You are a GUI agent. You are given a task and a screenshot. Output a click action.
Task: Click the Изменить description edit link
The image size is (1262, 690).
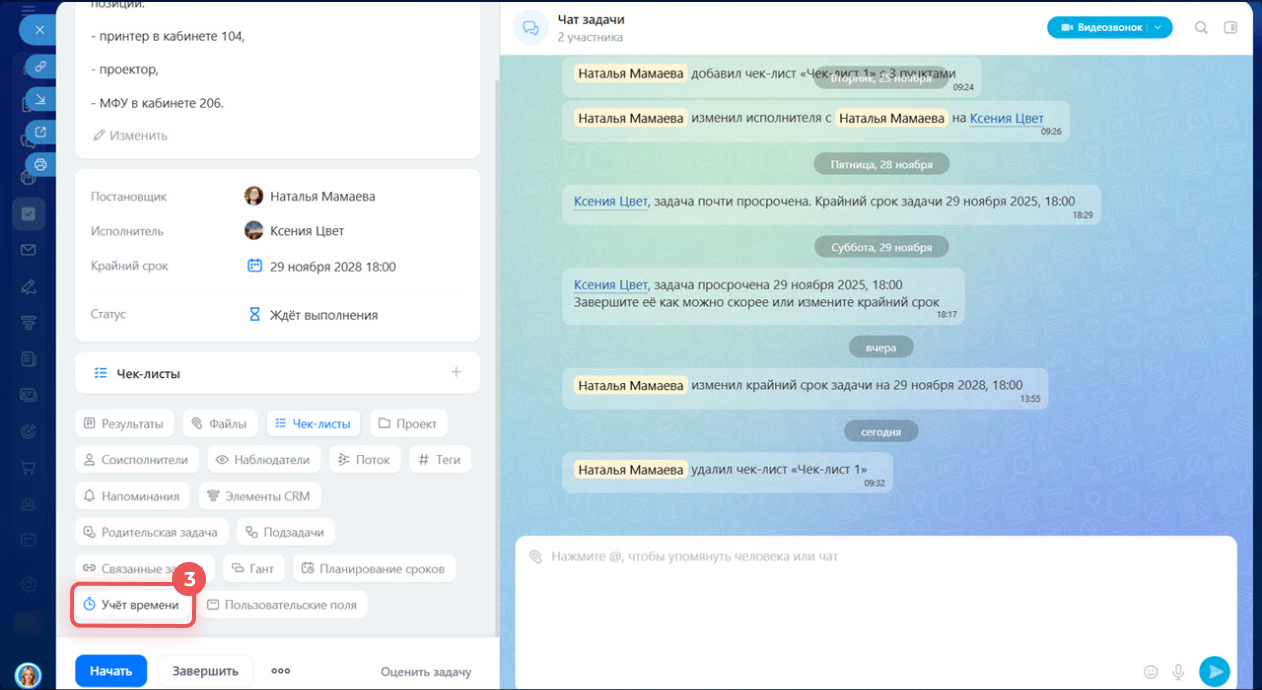pos(130,135)
